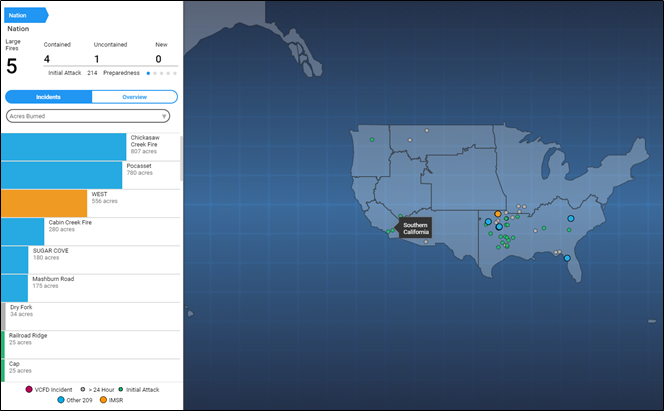This screenshot has width=664, height=411.
Task: Click the Preparedness level dots indicator
Action: point(161,73)
